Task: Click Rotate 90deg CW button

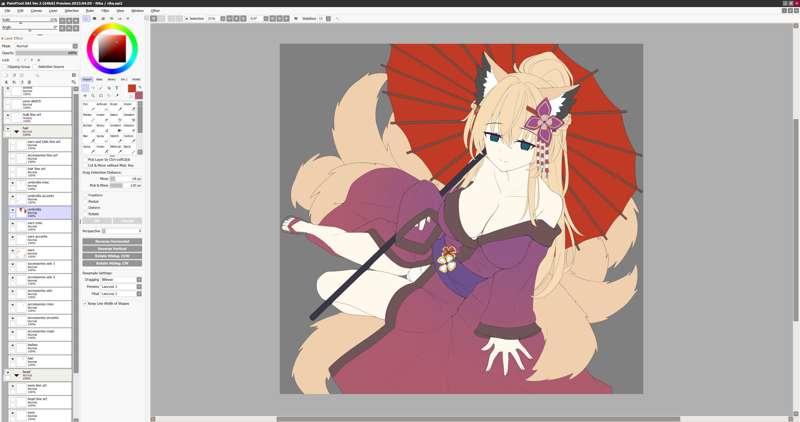Action: coord(112,263)
